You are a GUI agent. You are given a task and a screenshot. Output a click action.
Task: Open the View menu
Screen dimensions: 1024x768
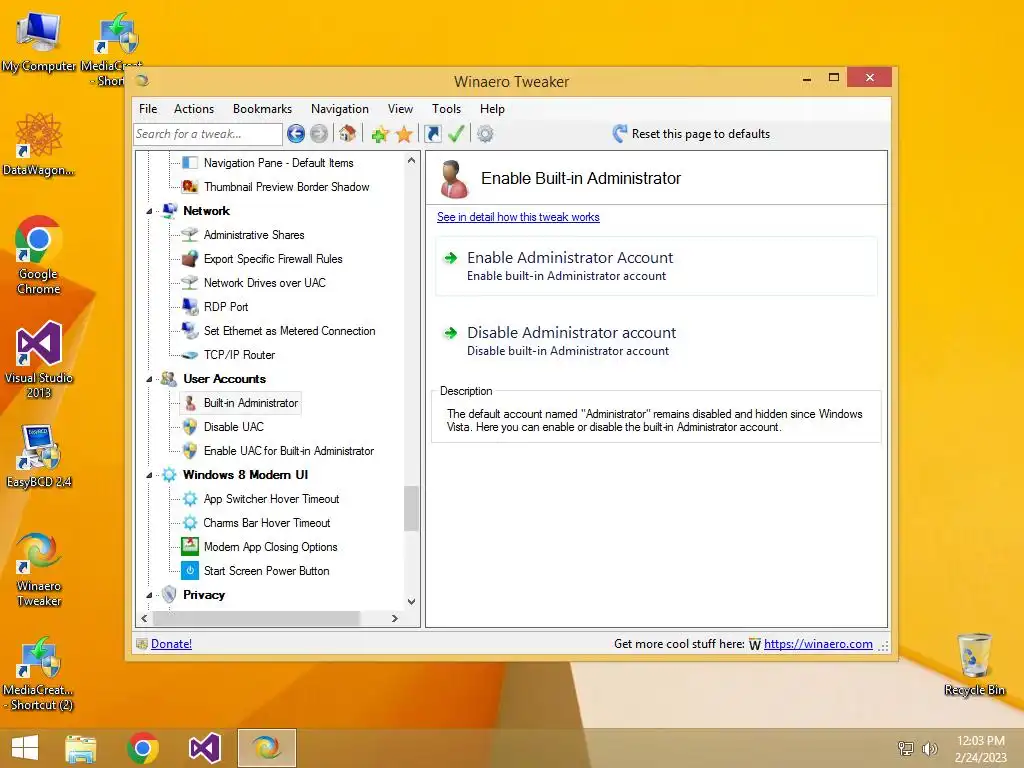(400, 109)
